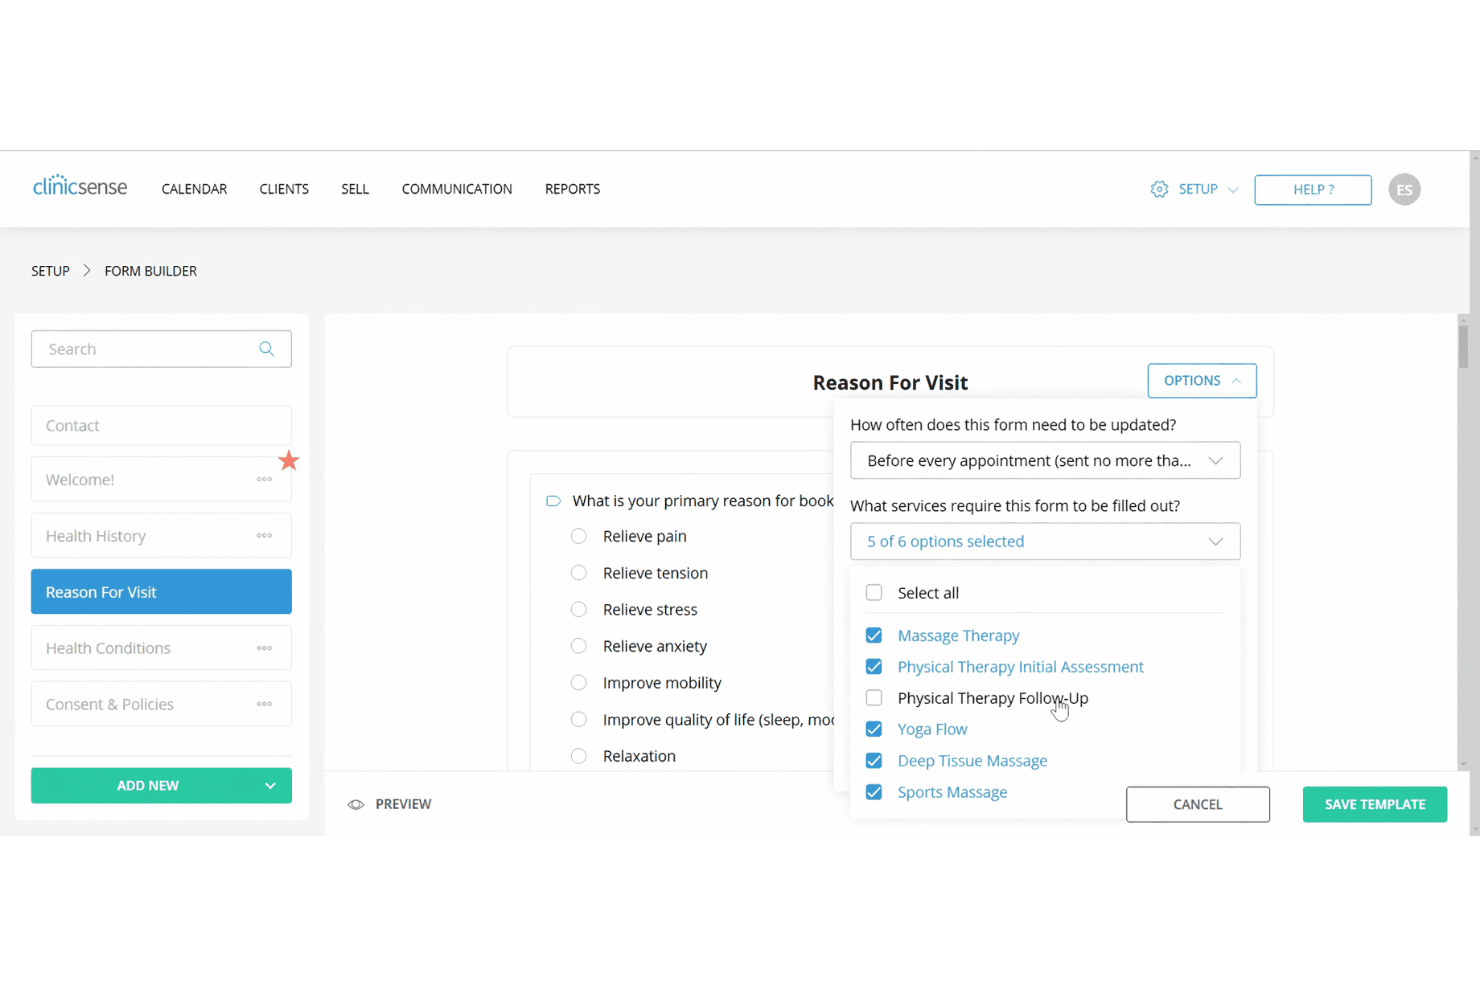Open the Contact form in sidebar
Image resolution: width=1480 pixels, height=987 pixels.
point(161,425)
